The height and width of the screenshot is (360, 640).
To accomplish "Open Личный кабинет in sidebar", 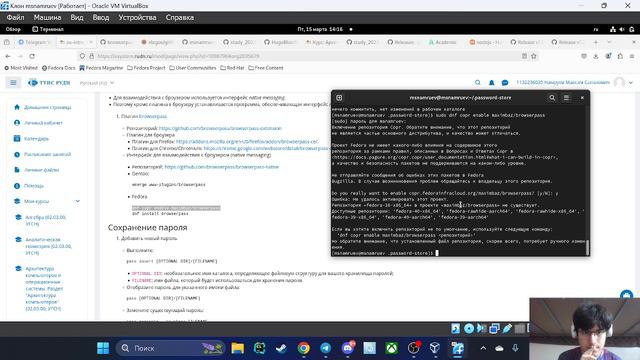I will 39,123.
